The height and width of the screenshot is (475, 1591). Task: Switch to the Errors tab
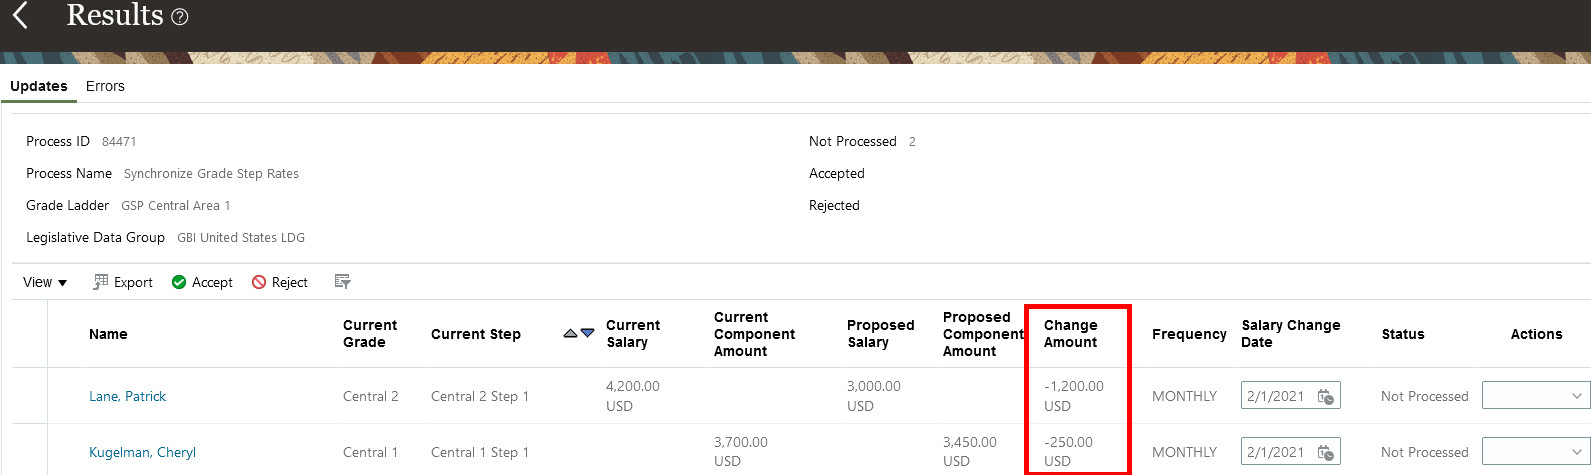click(x=105, y=86)
